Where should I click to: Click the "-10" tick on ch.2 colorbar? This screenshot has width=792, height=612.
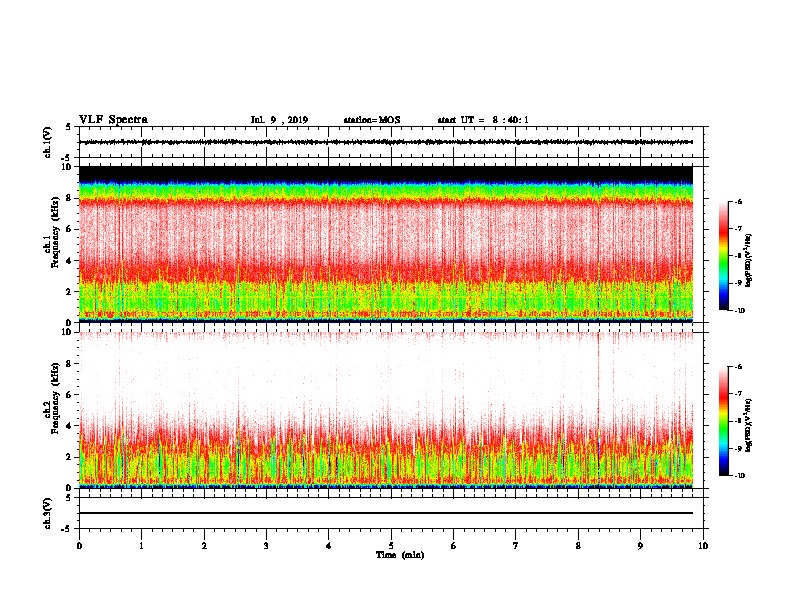coord(740,476)
